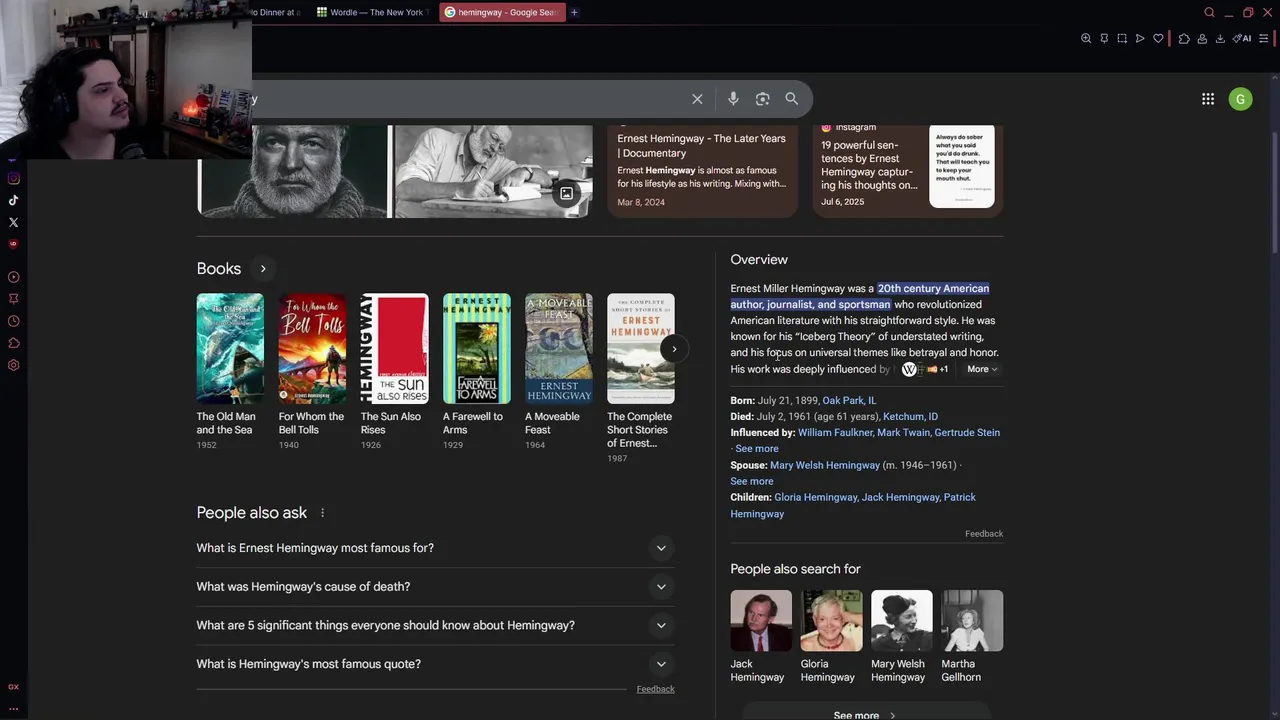This screenshot has height=720, width=1280.
Task: Open history clock icon in sidebar
Action: [x=13, y=321]
